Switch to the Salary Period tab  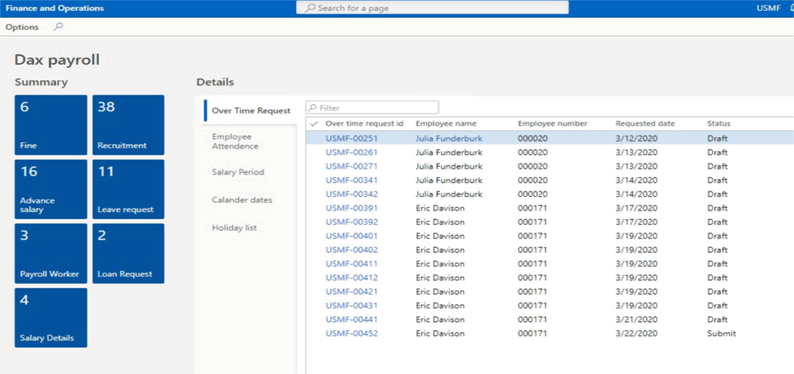click(x=238, y=172)
